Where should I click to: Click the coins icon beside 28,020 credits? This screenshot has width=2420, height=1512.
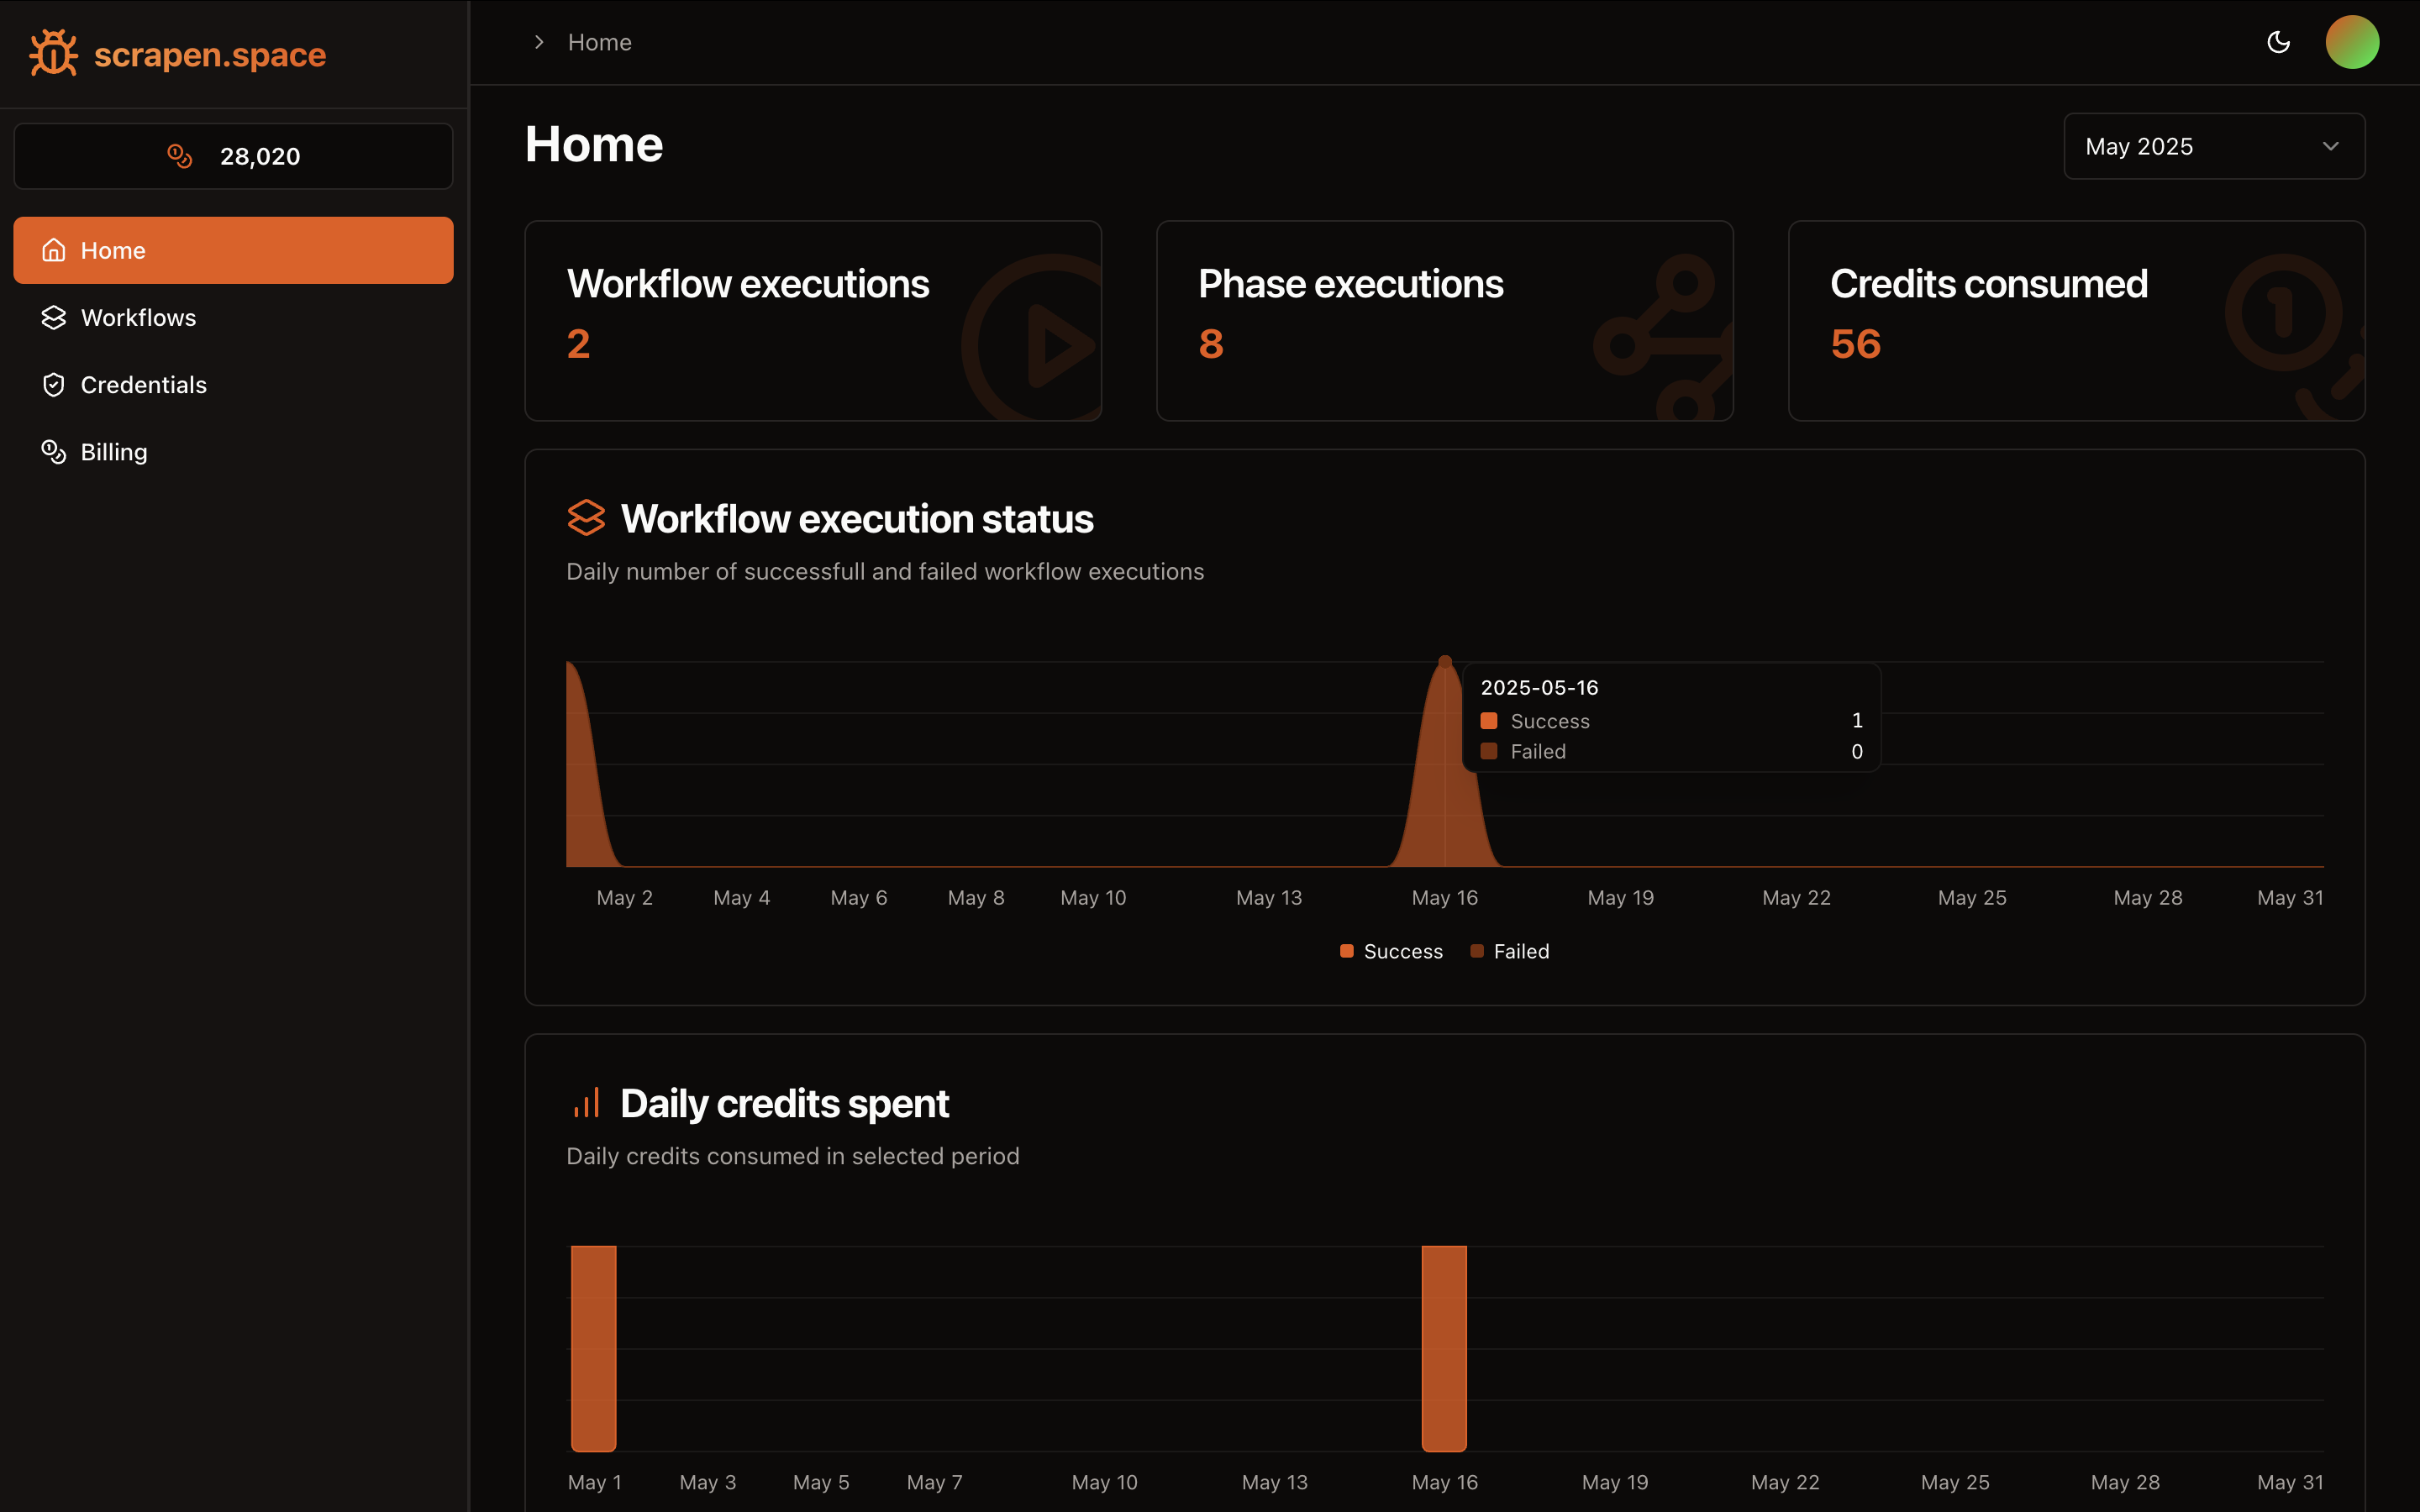[x=180, y=156]
